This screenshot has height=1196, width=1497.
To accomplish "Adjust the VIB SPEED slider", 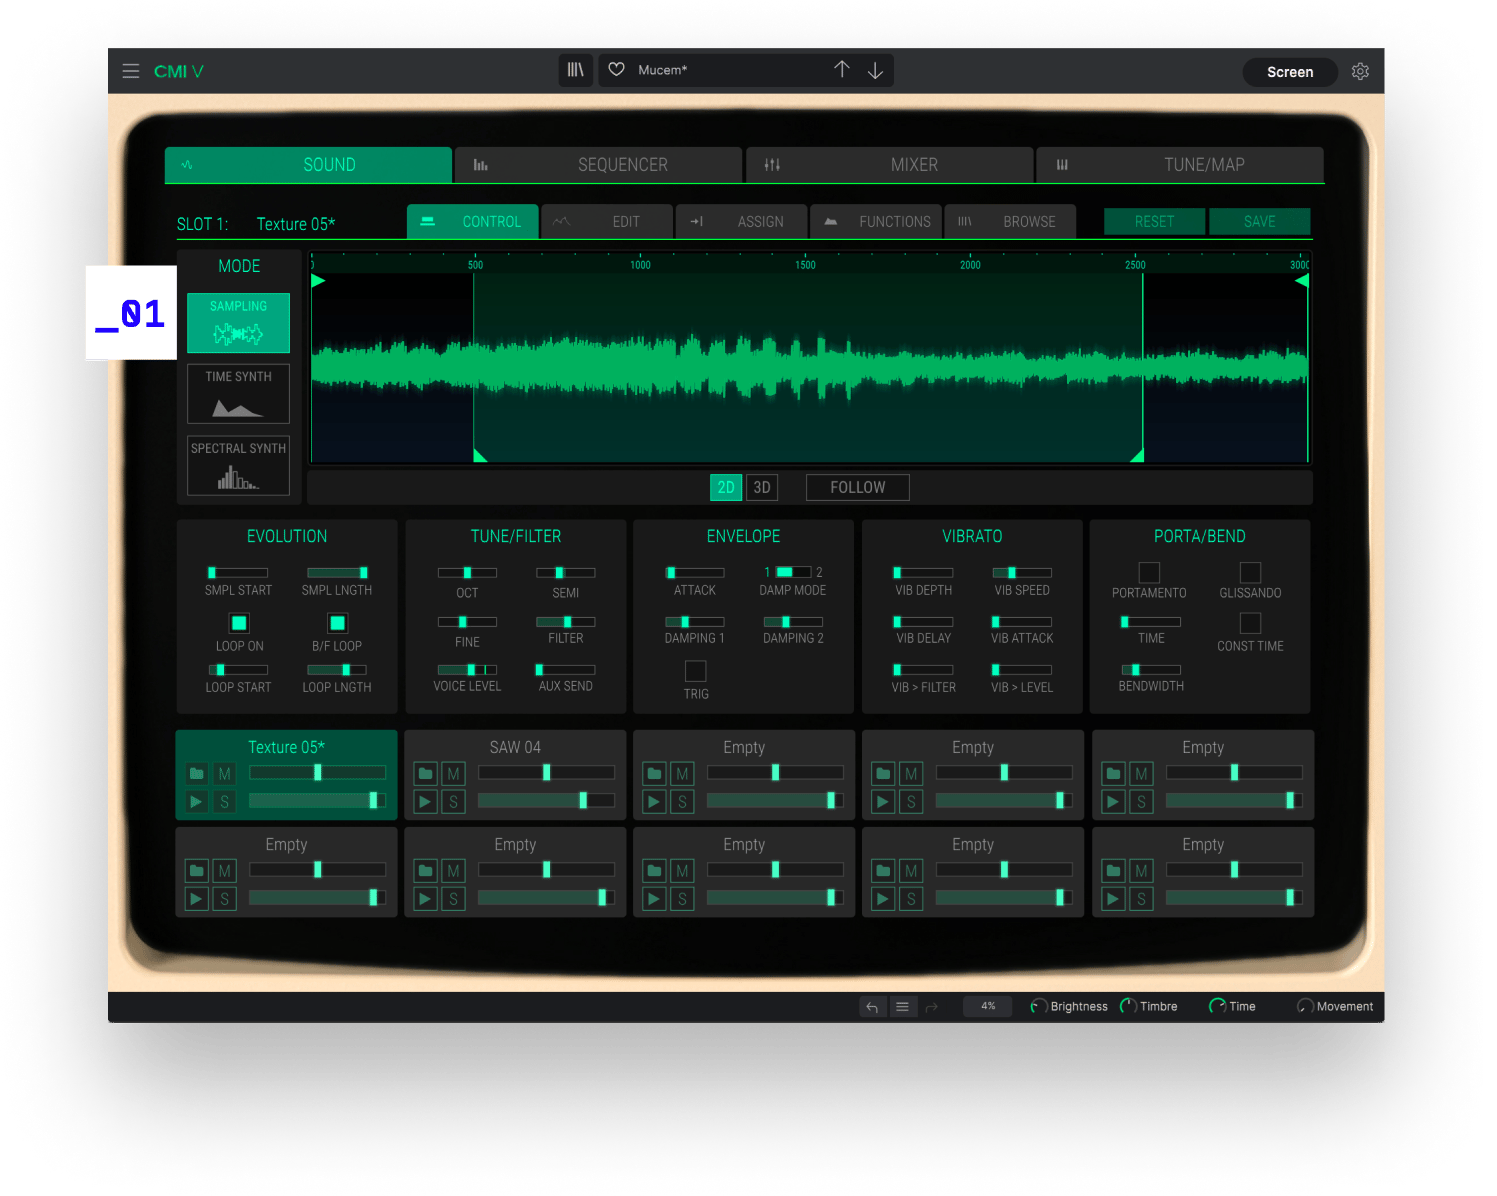I will (x=1022, y=573).
